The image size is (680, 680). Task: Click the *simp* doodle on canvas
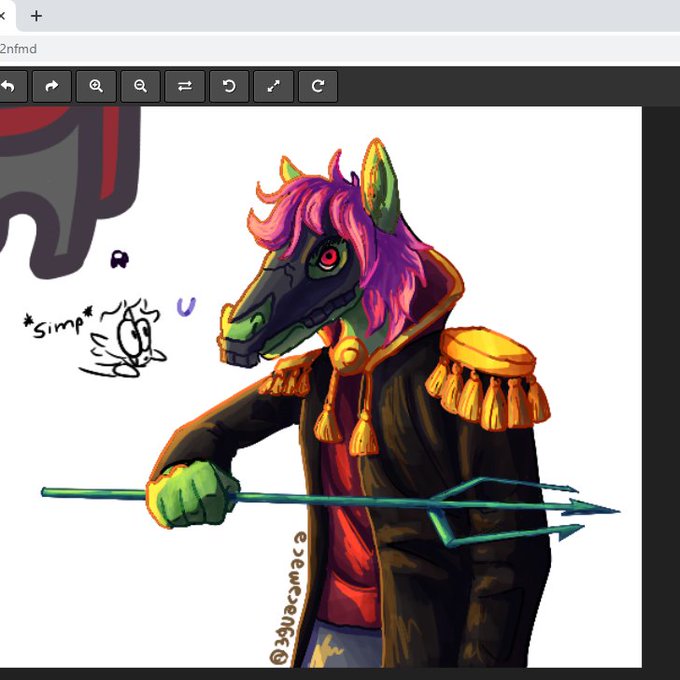coord(95,338)
